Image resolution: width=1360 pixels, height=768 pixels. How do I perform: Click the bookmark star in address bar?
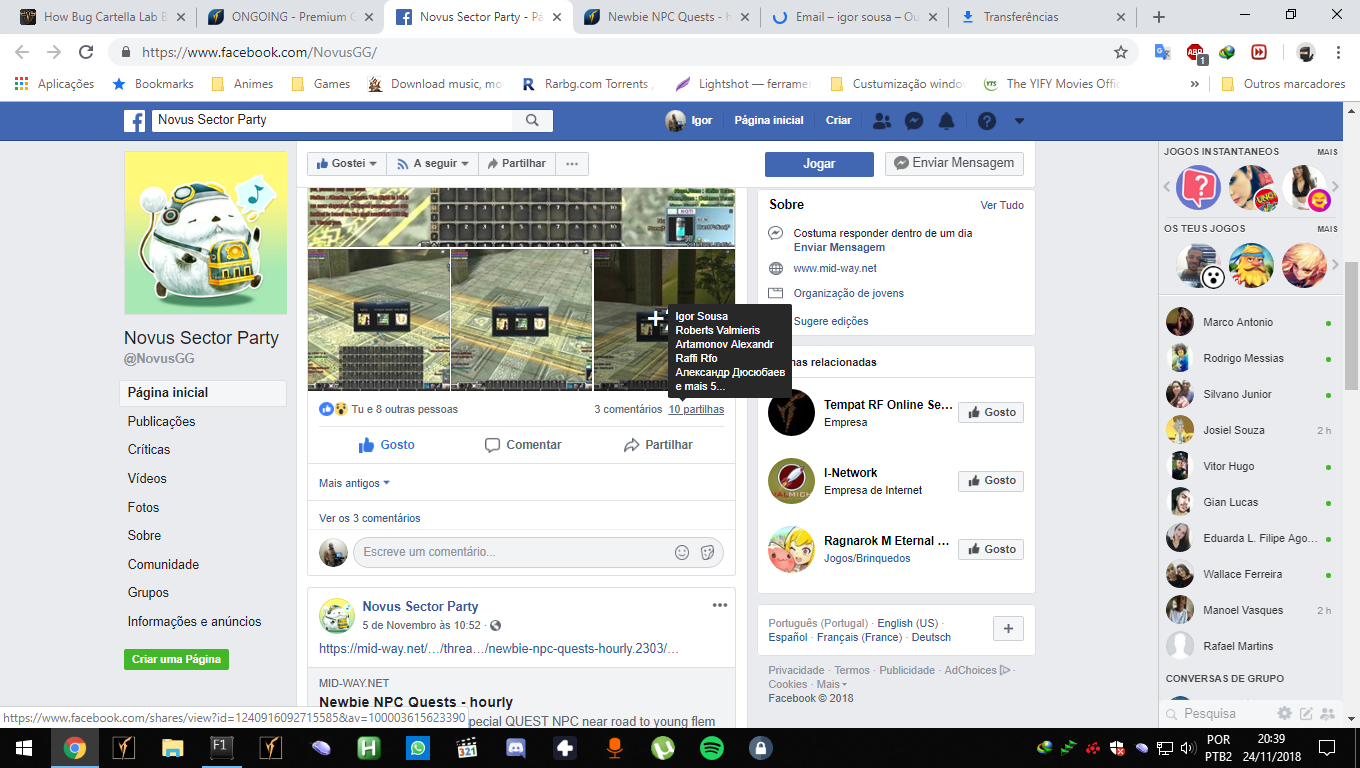(1121, 52)
